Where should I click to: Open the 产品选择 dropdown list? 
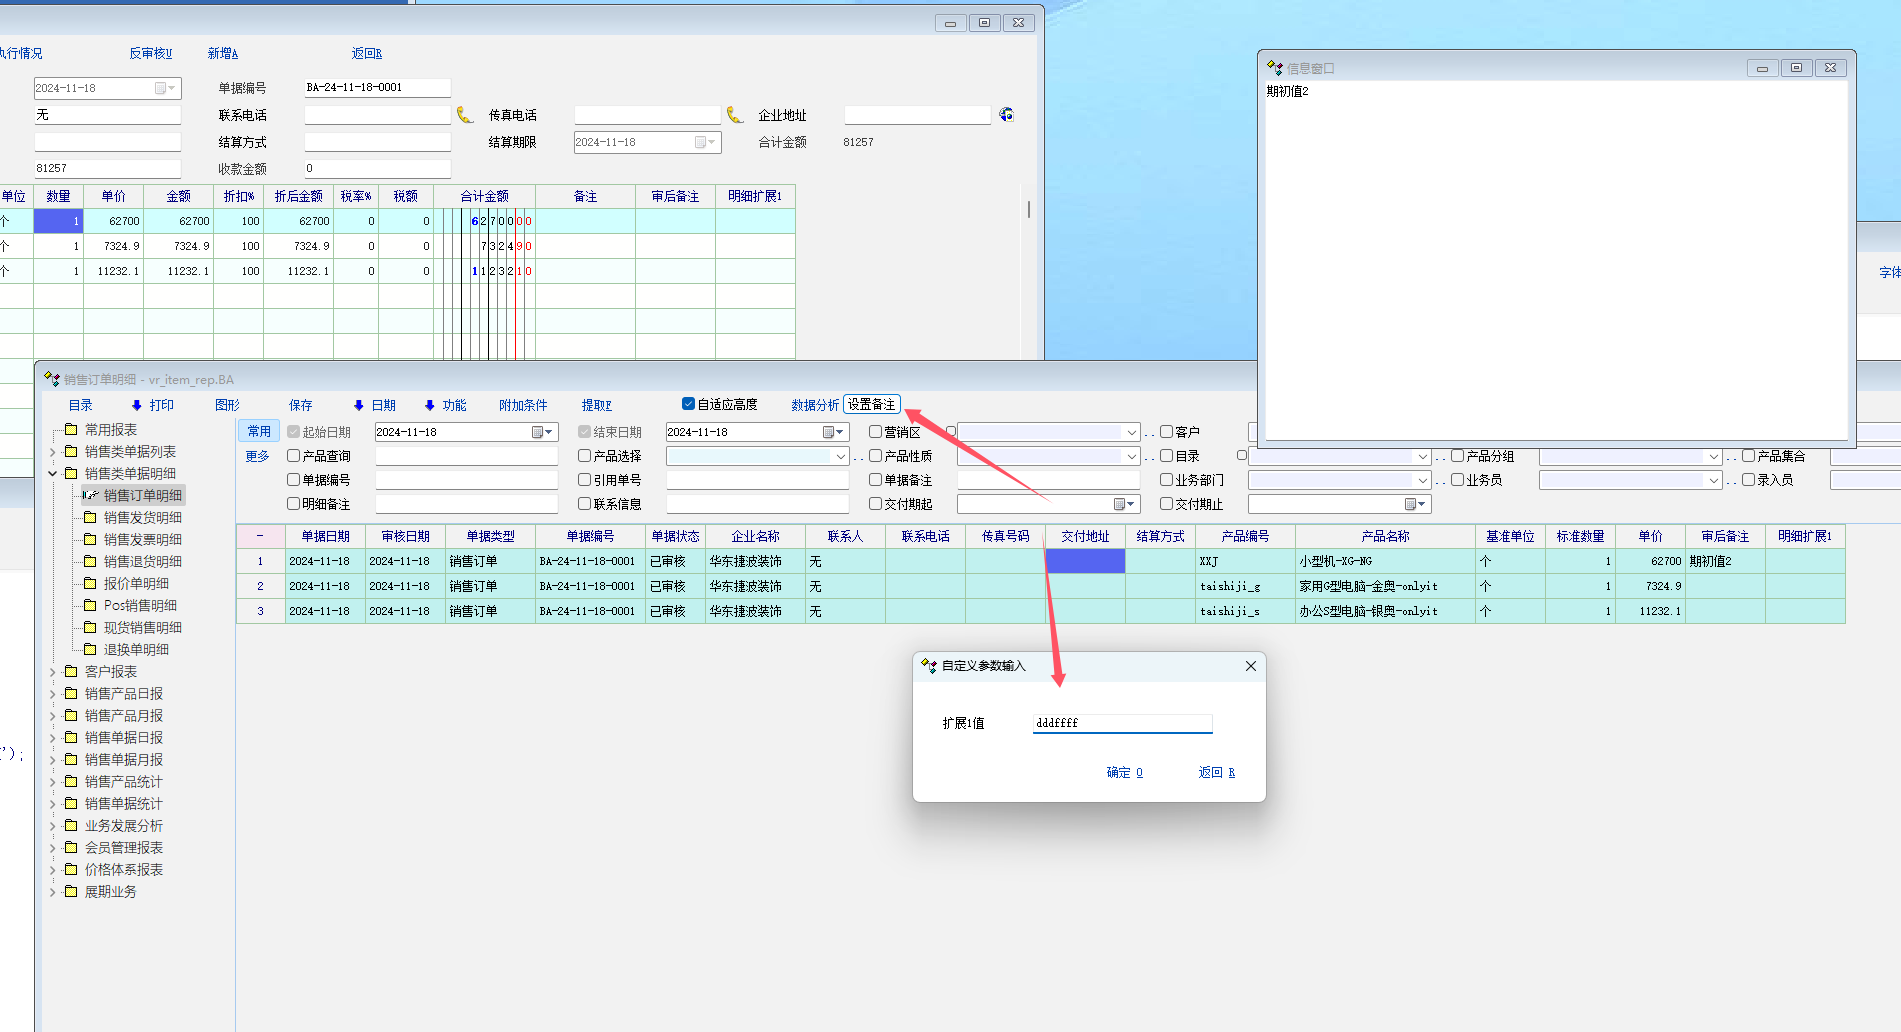[x=840, y=456]
